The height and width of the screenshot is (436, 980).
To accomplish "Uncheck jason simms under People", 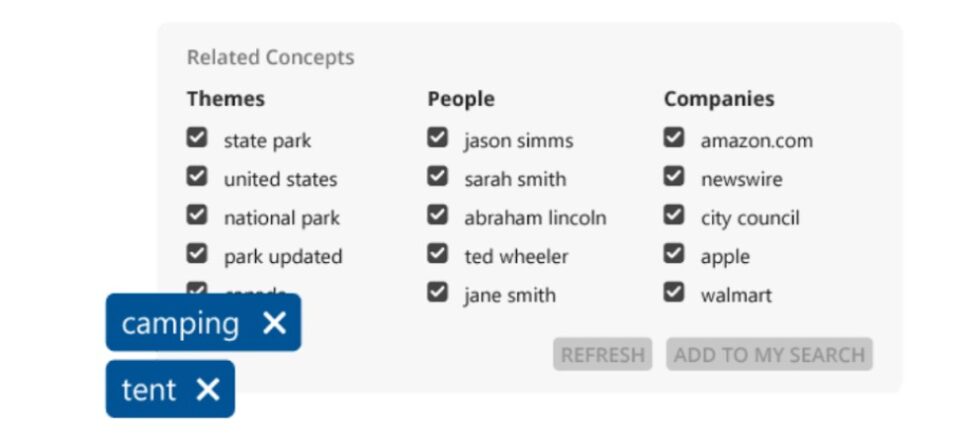I will pyautogui.click(x=438, y=138).
